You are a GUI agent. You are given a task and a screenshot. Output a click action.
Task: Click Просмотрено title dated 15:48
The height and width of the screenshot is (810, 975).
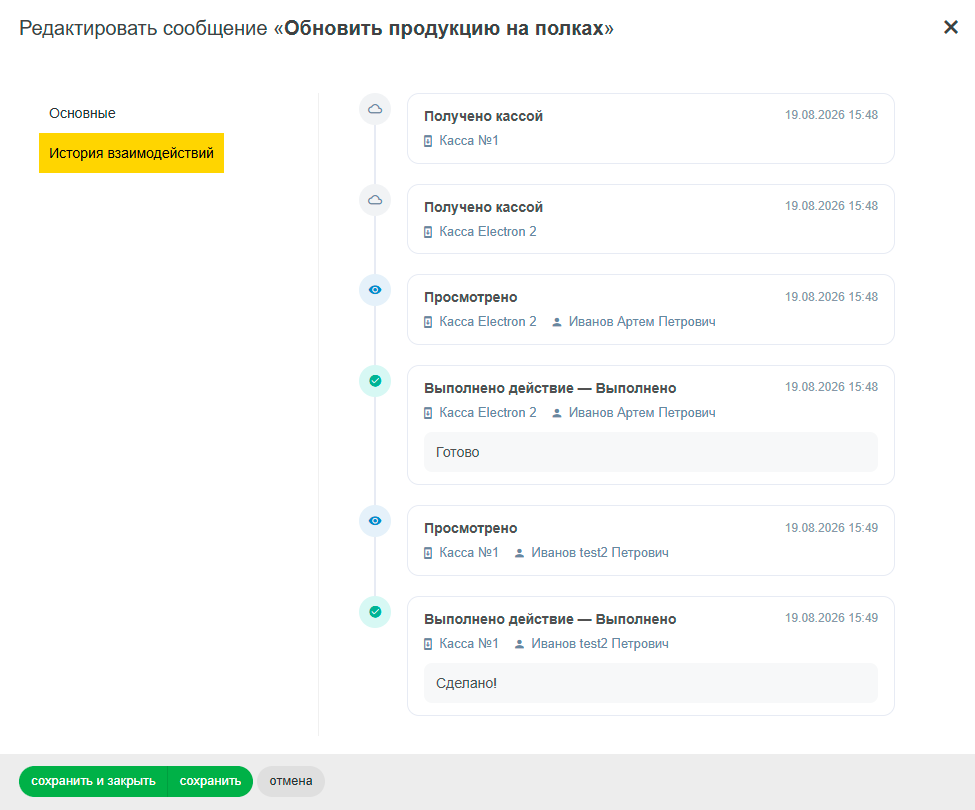[x=470, y=297]
